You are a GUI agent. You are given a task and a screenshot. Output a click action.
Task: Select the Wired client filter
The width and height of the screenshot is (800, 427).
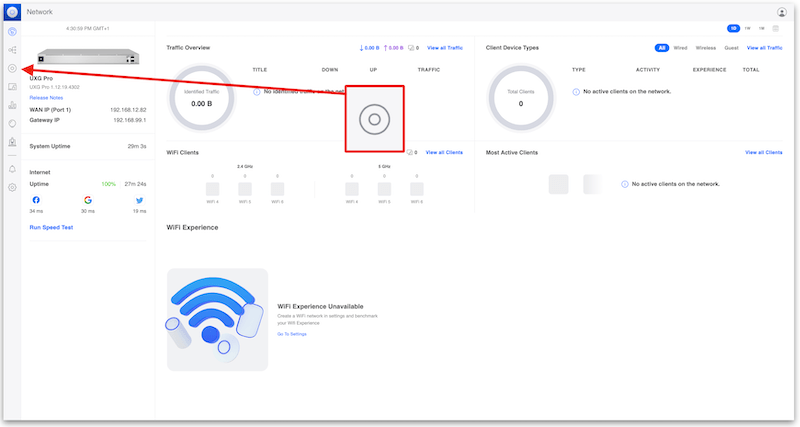680,48
